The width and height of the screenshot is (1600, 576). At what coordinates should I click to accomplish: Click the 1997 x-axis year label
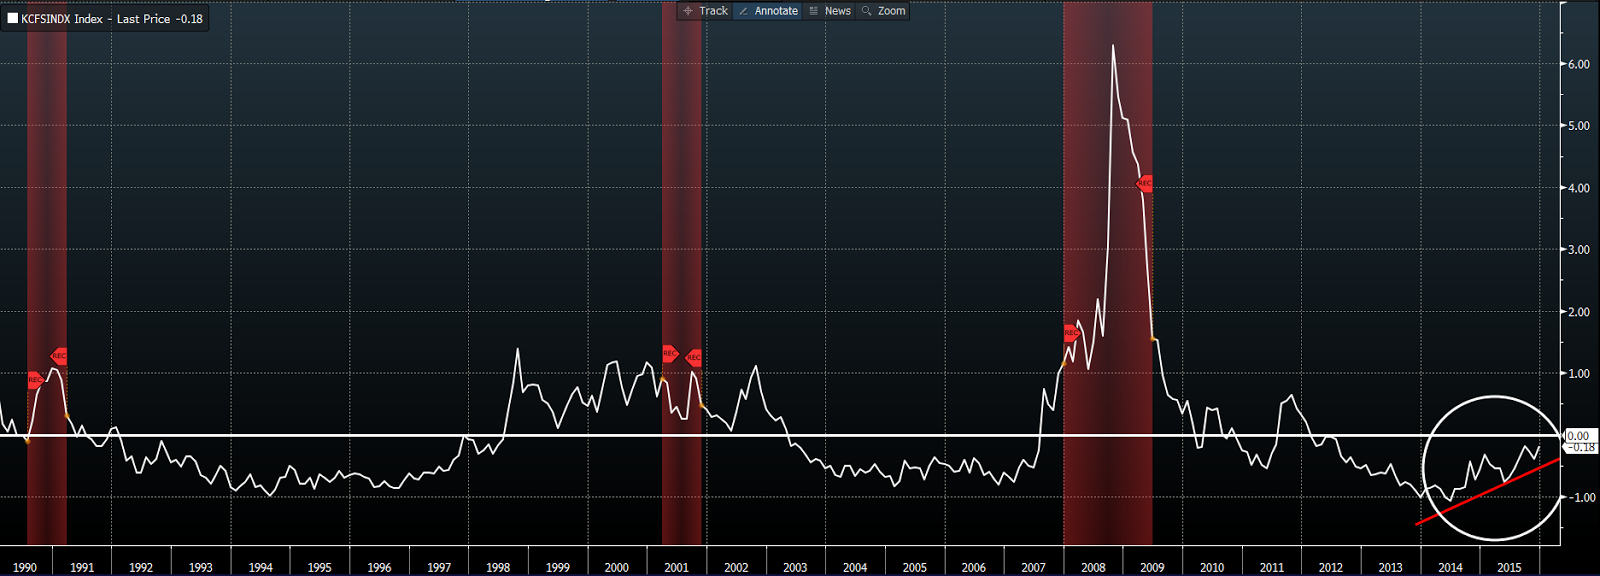439,567
